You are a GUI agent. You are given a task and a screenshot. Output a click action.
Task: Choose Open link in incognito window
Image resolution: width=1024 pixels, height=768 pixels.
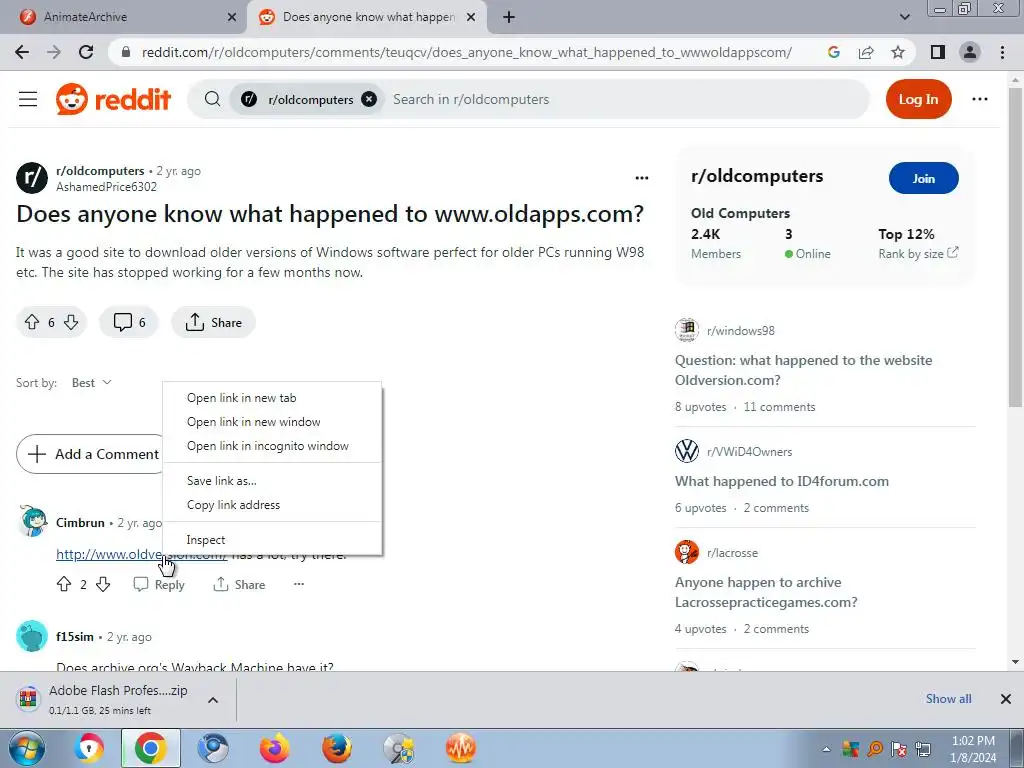point(272,446)
